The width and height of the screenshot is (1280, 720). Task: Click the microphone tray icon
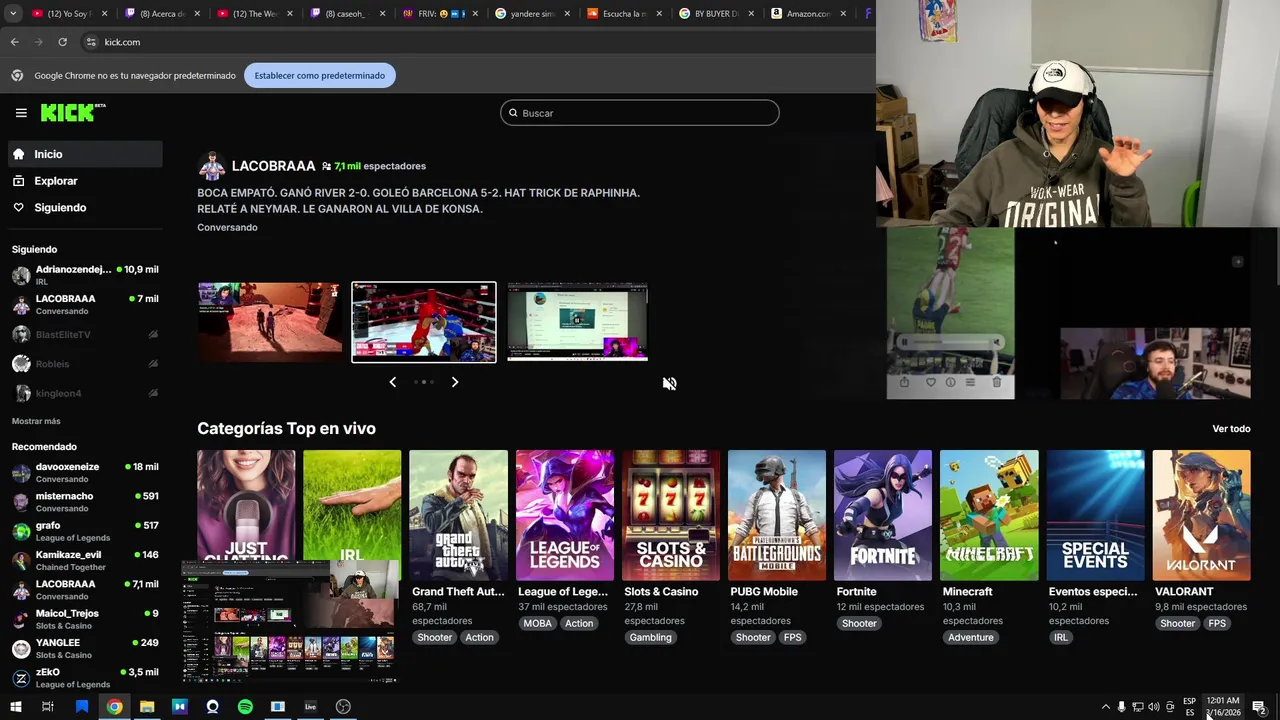click(x=1121, y=707)
